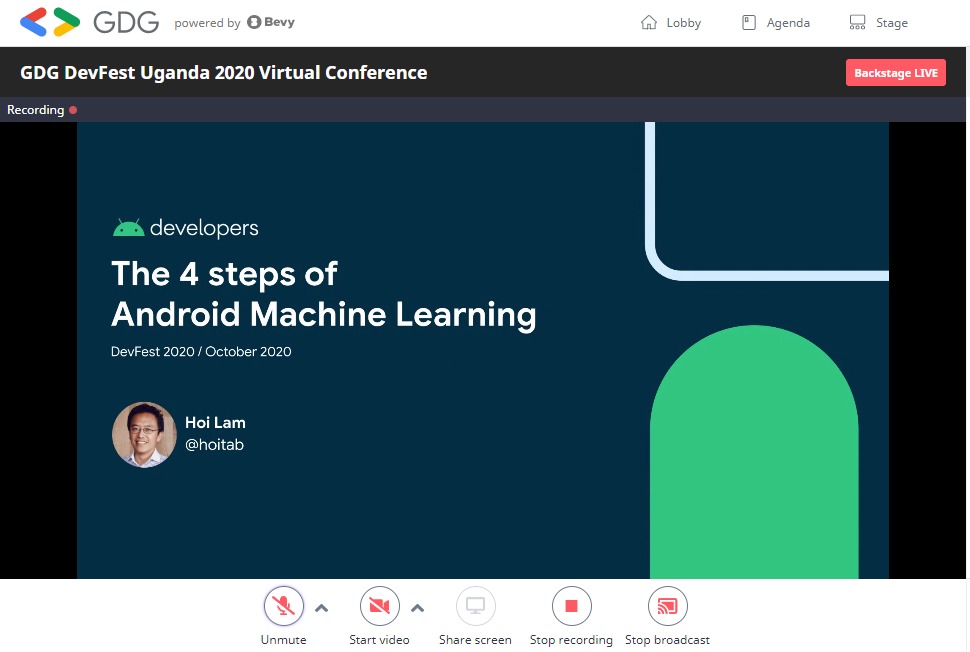Image resolution: width=970 pixels, height=652 pixels.
Task: Click the Stop broadcast label
Action: [x=667, y=640]
